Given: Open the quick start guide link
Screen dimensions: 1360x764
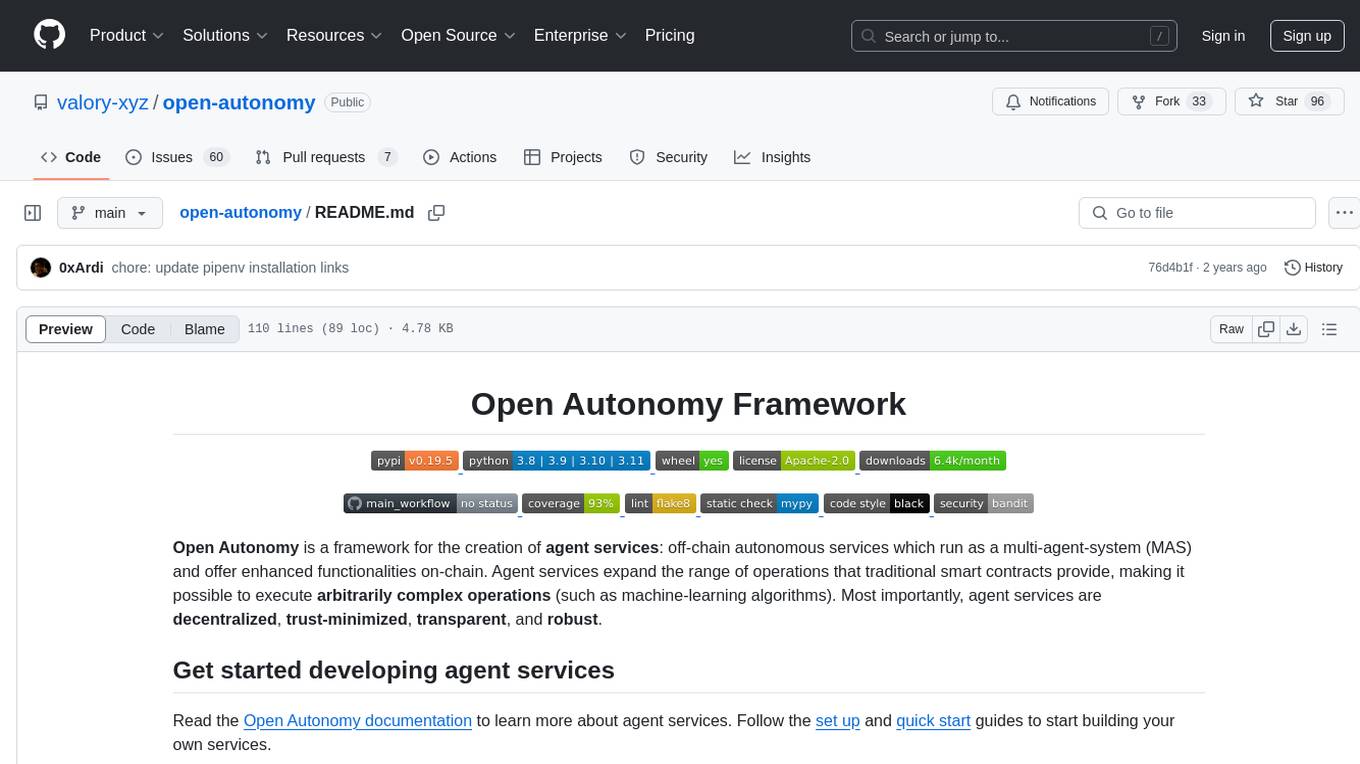Looking at the screenshot, I should (x=933, y=720).
